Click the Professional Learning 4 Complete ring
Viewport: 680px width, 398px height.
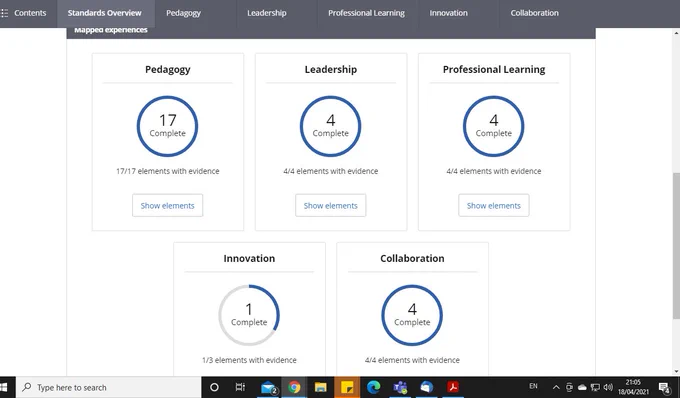coord(494,126)
